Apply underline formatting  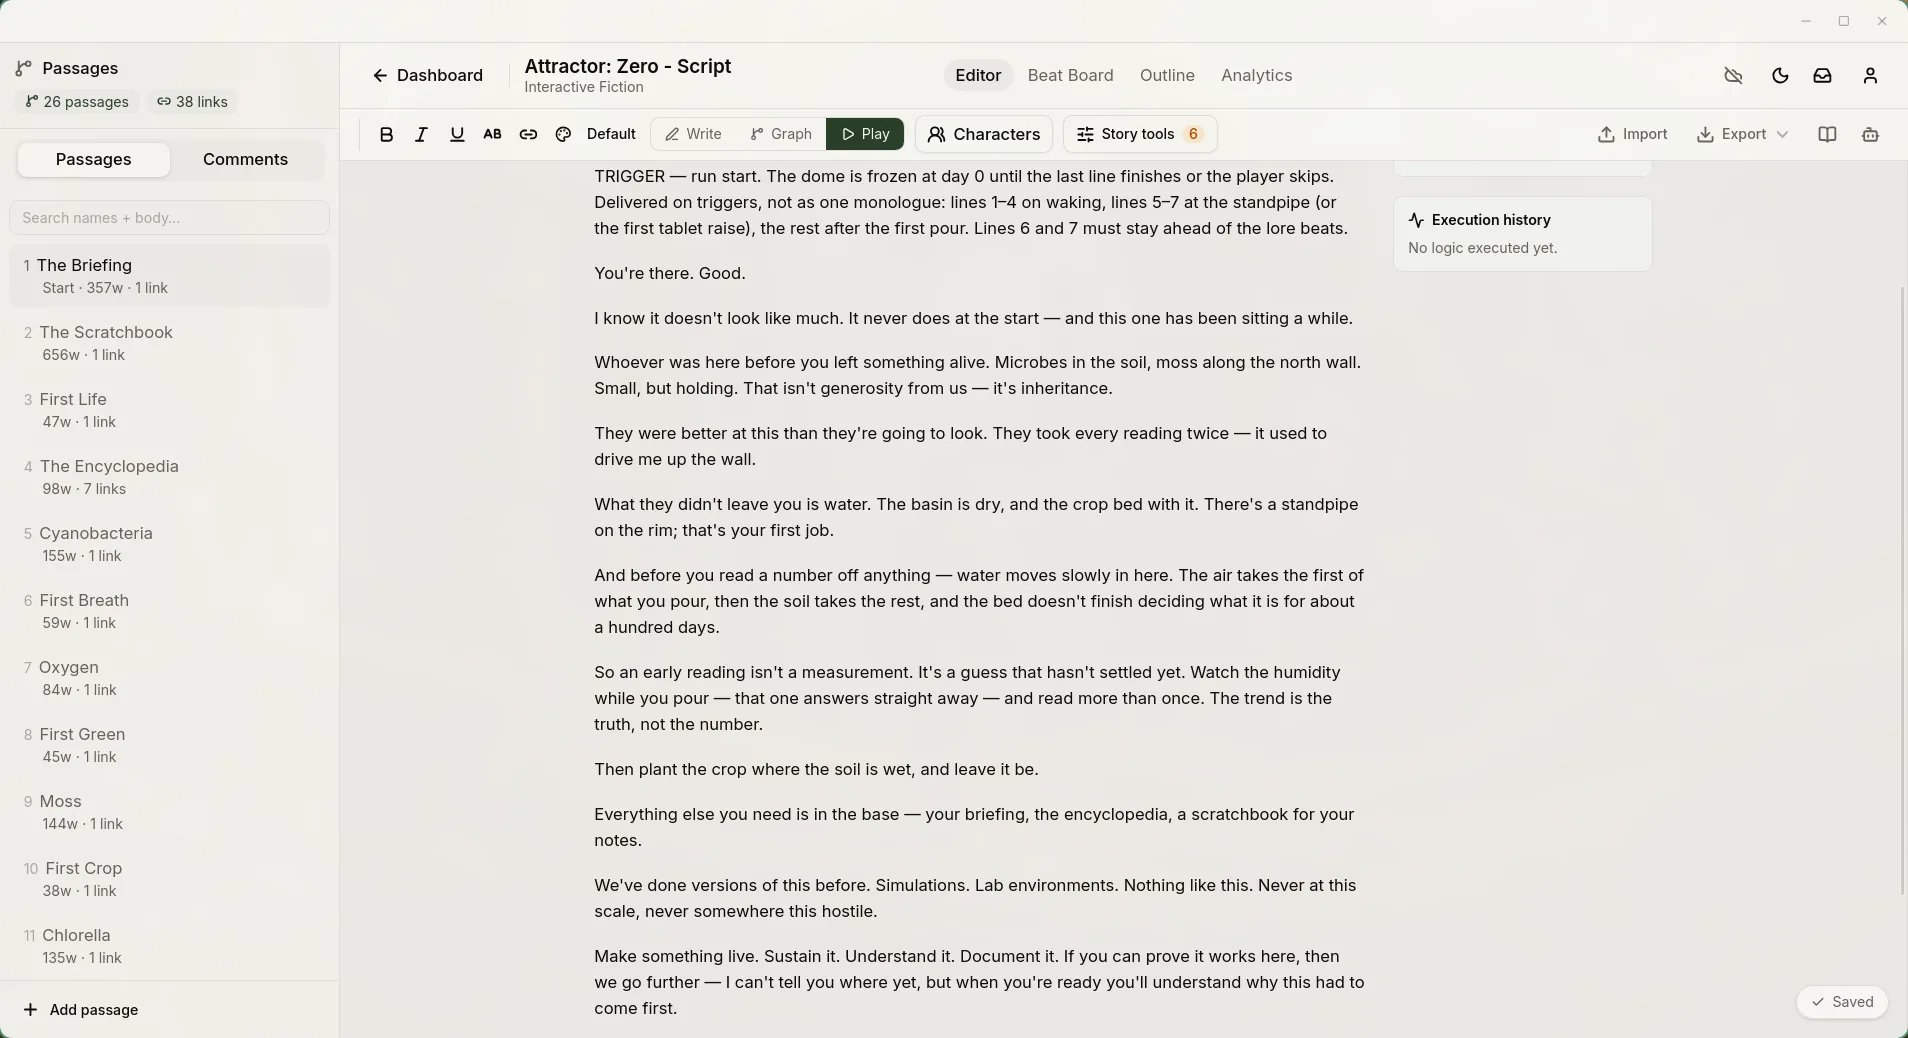coord(457,134)
